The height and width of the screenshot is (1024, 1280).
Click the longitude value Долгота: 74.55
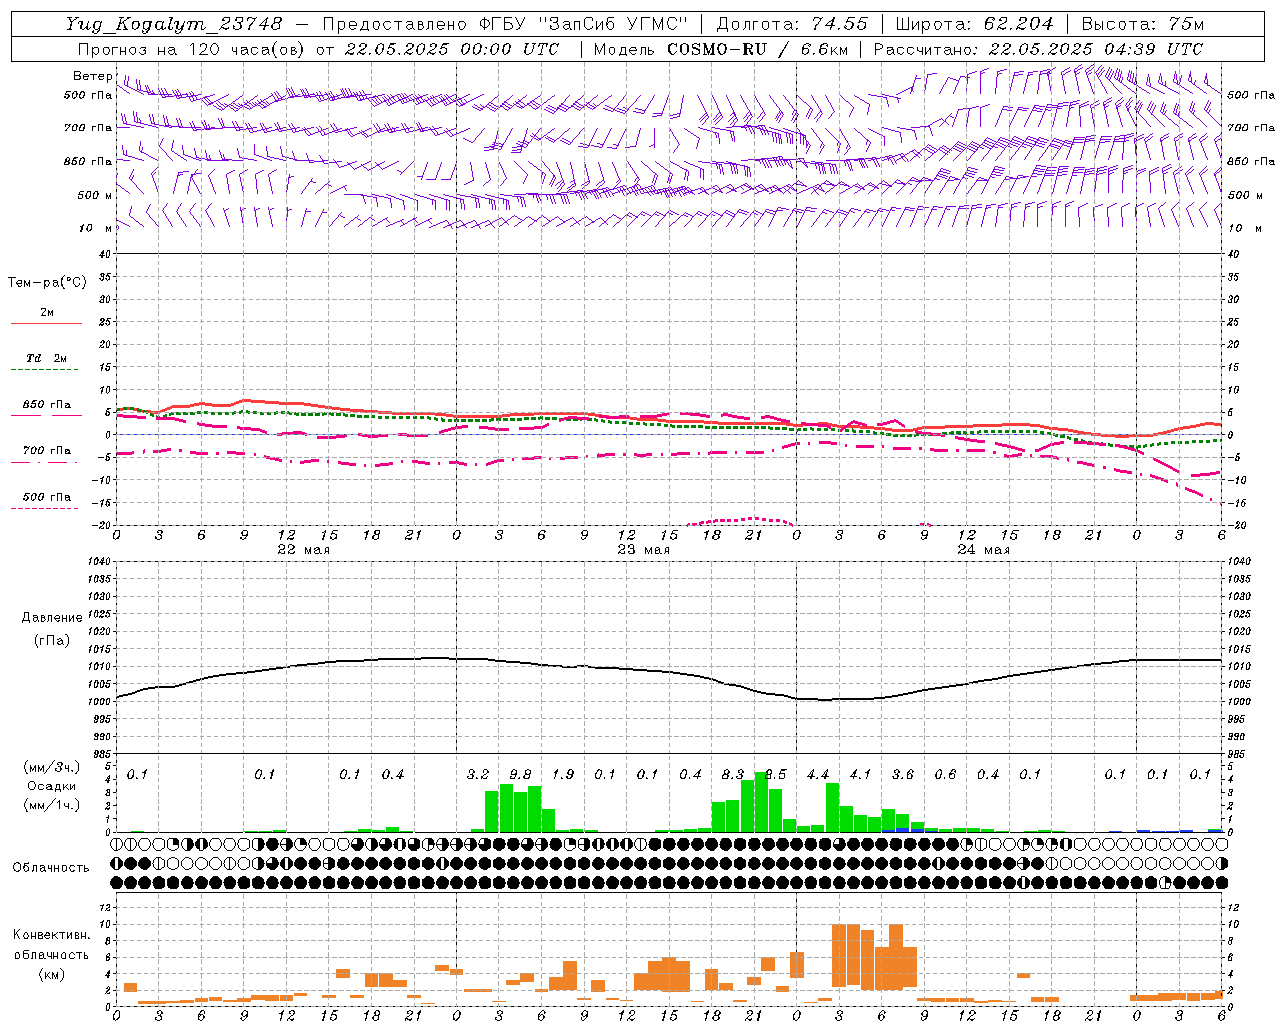tap(792, 24)
